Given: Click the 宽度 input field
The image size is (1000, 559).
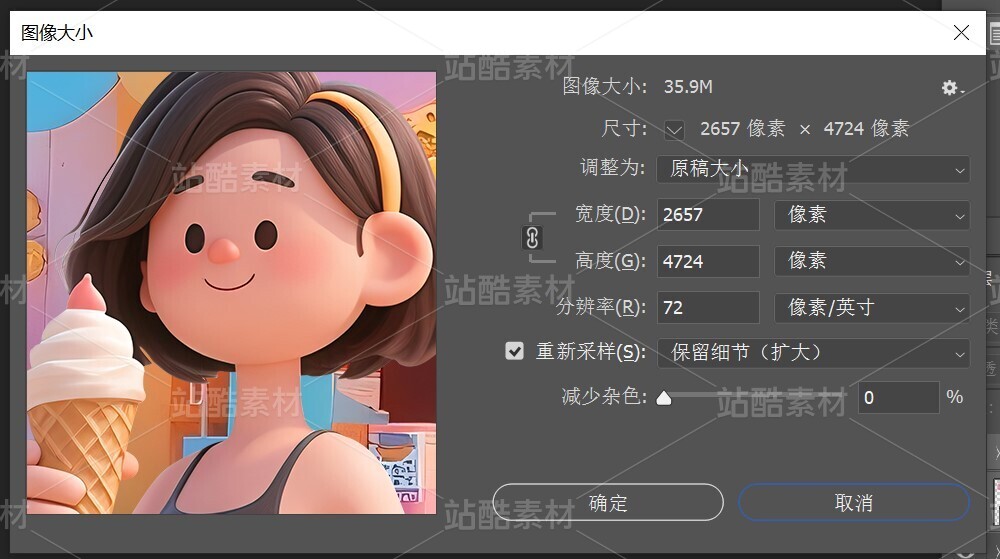Looking at the screenshot, I should (x=708, y=215).
